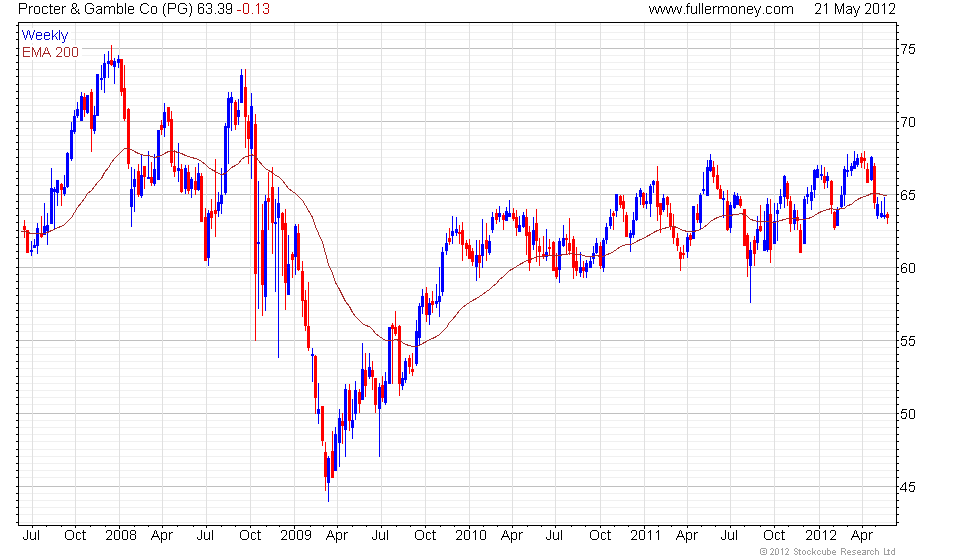Go to the 2011 time axis marker
Viewport: 980px width, 560px height.
(643, 535)
